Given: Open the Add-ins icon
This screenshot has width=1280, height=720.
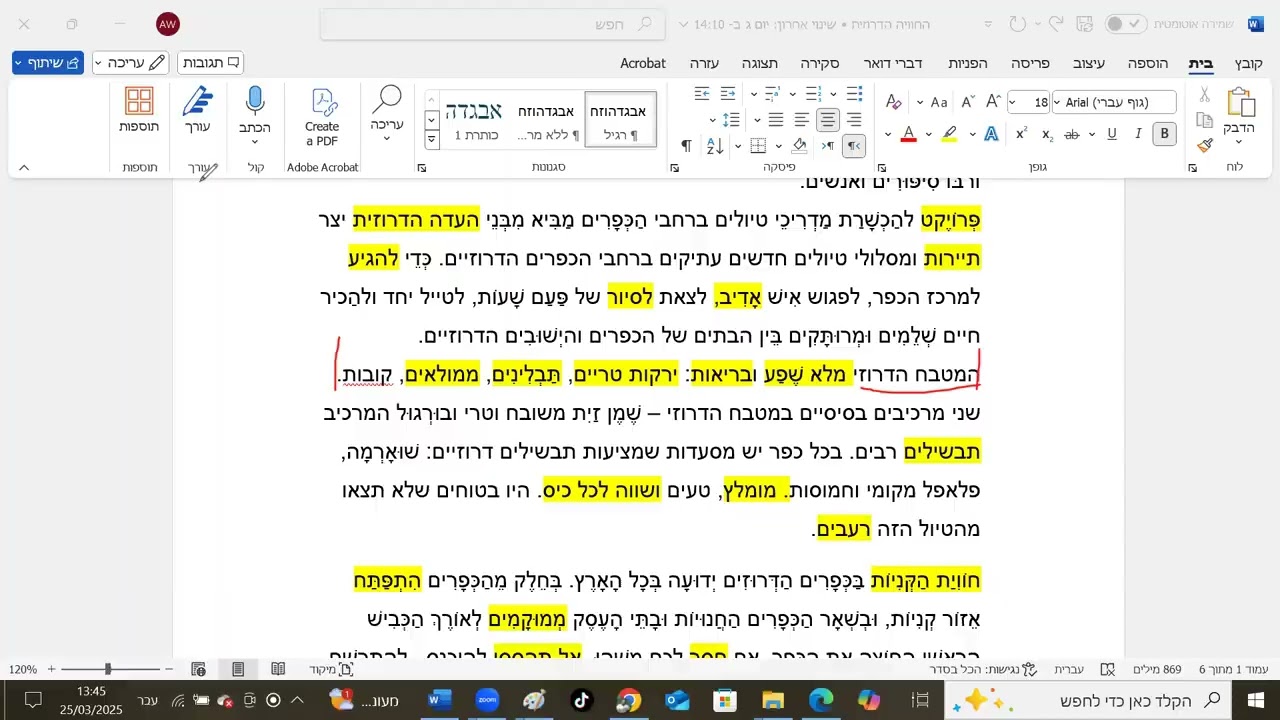Looking at the screenshot, I should 139,101.
